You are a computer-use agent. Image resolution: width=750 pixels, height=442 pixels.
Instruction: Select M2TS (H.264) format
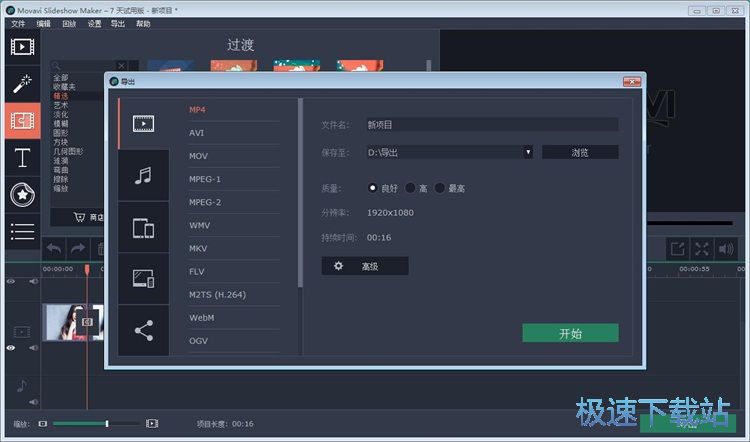tap(217, 295)
